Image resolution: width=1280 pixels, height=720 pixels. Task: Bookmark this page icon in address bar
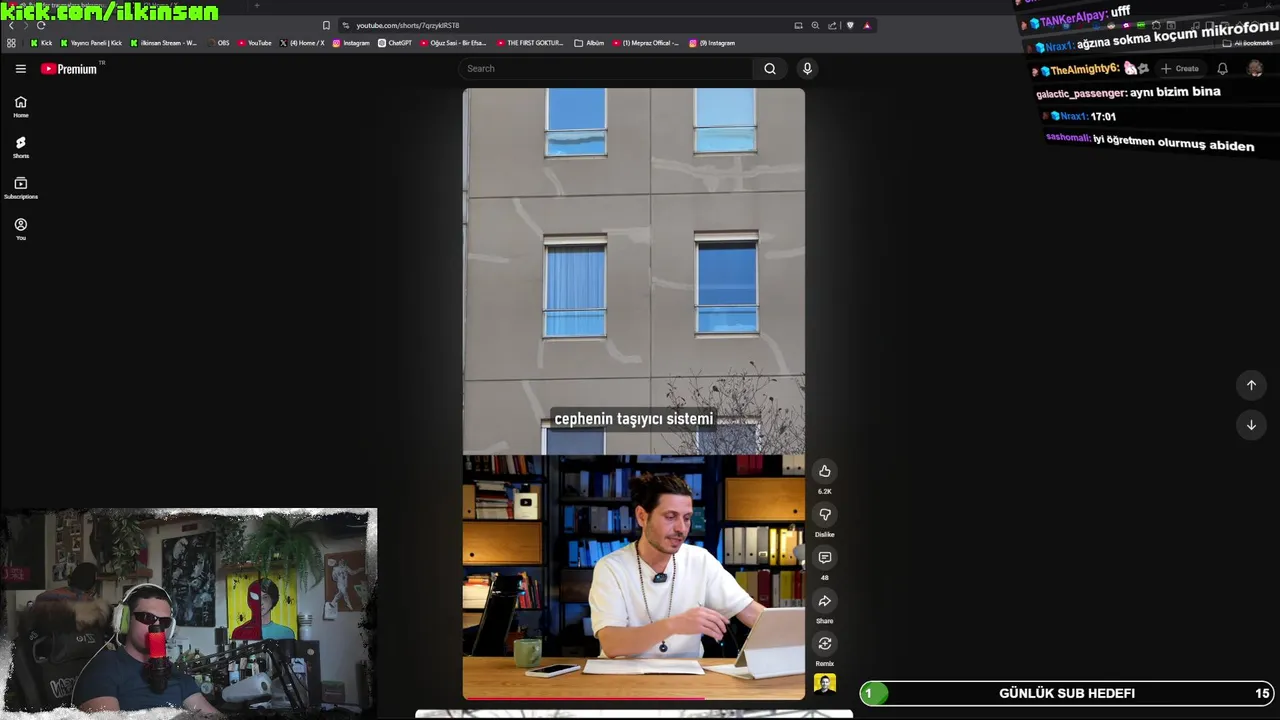point(326,25)
